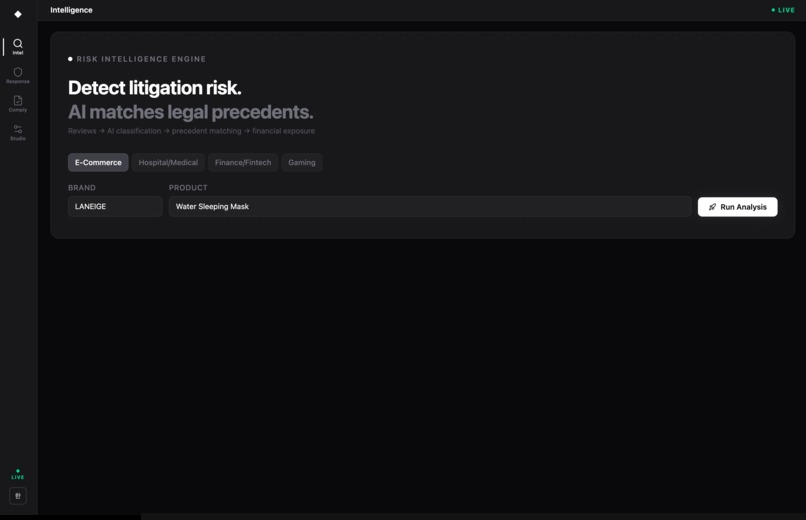Run the analysis with Run Analysis button
This screenshot has height=520, width=806.
pos(738,207)
